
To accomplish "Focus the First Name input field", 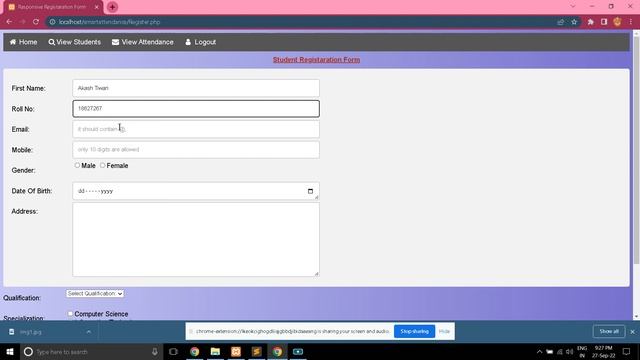I will pyautogui.click(x=196, y=88).
